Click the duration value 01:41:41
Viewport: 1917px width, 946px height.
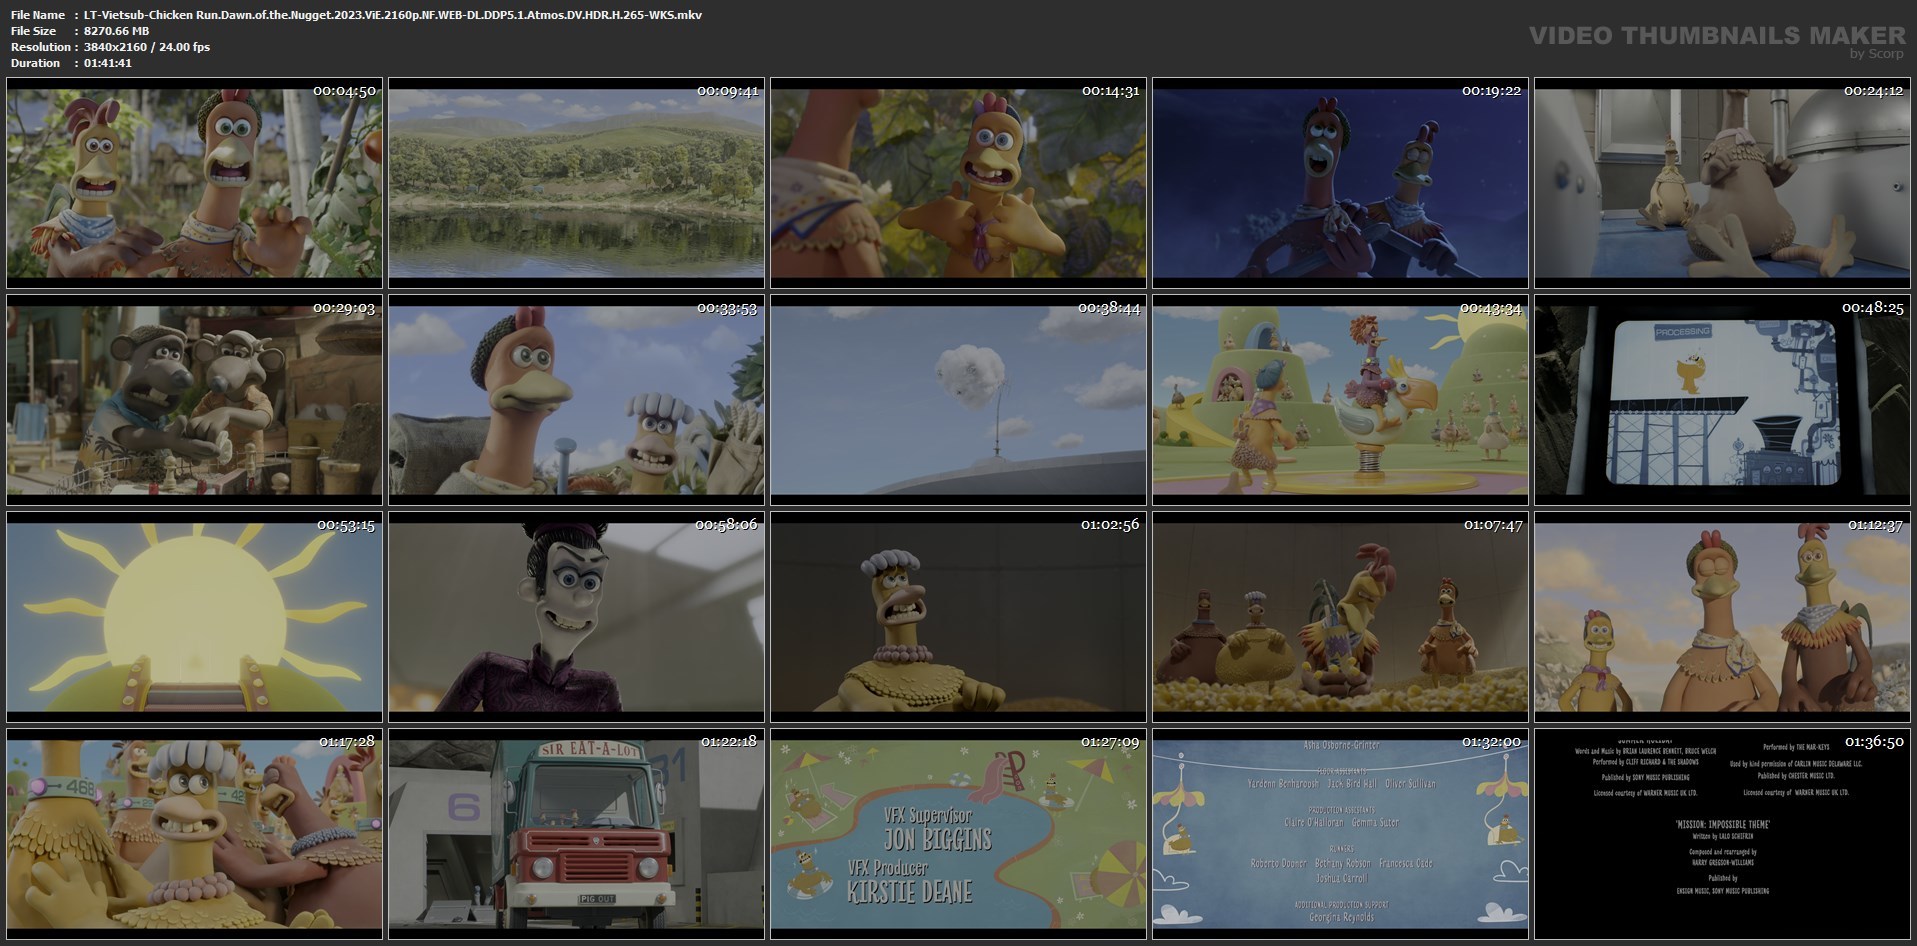tap(108, 63)
